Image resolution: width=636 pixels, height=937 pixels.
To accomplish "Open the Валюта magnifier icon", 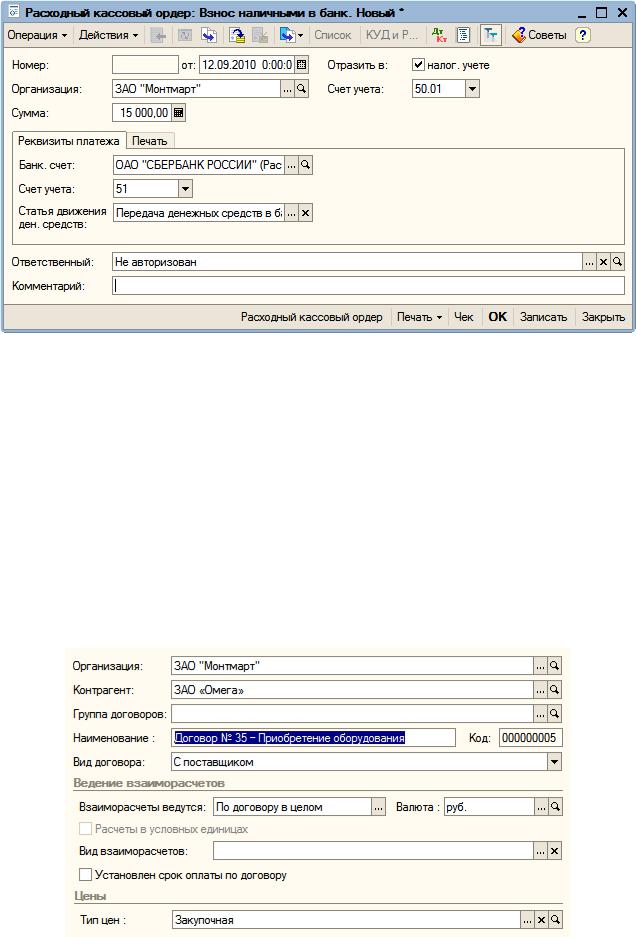I will click(555, 807).
